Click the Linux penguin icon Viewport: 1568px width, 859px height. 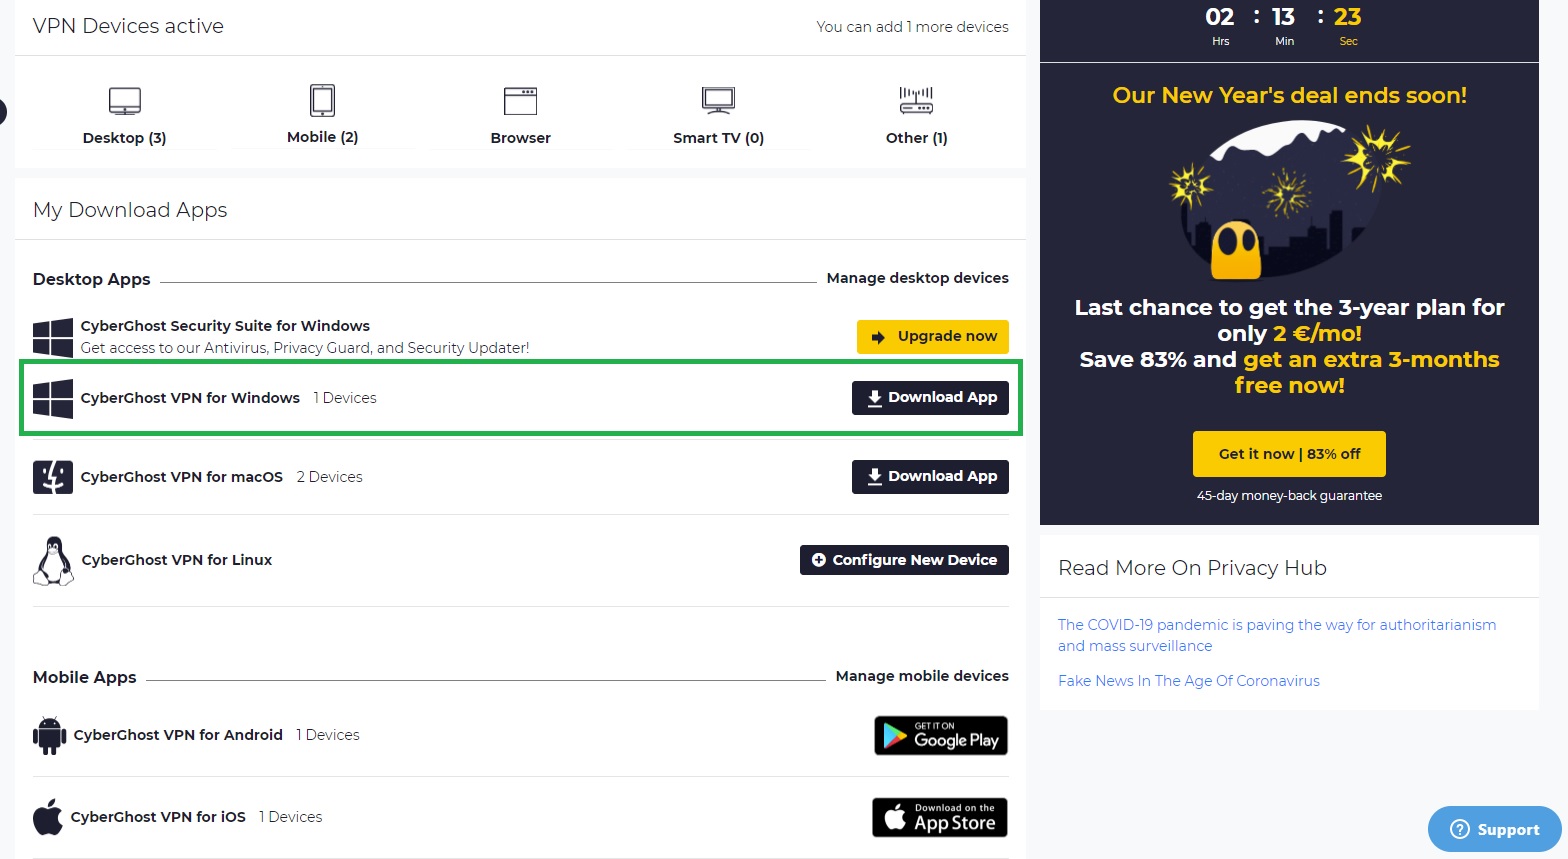[x=53, y=560]
